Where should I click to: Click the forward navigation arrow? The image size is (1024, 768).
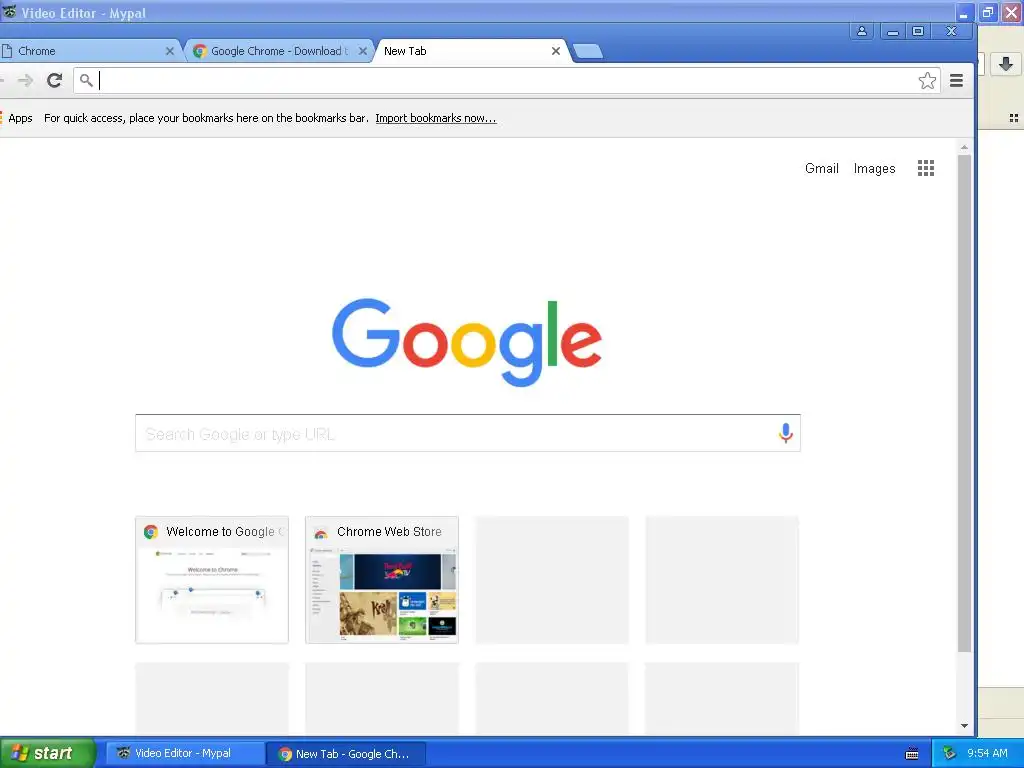pos(25,80)
